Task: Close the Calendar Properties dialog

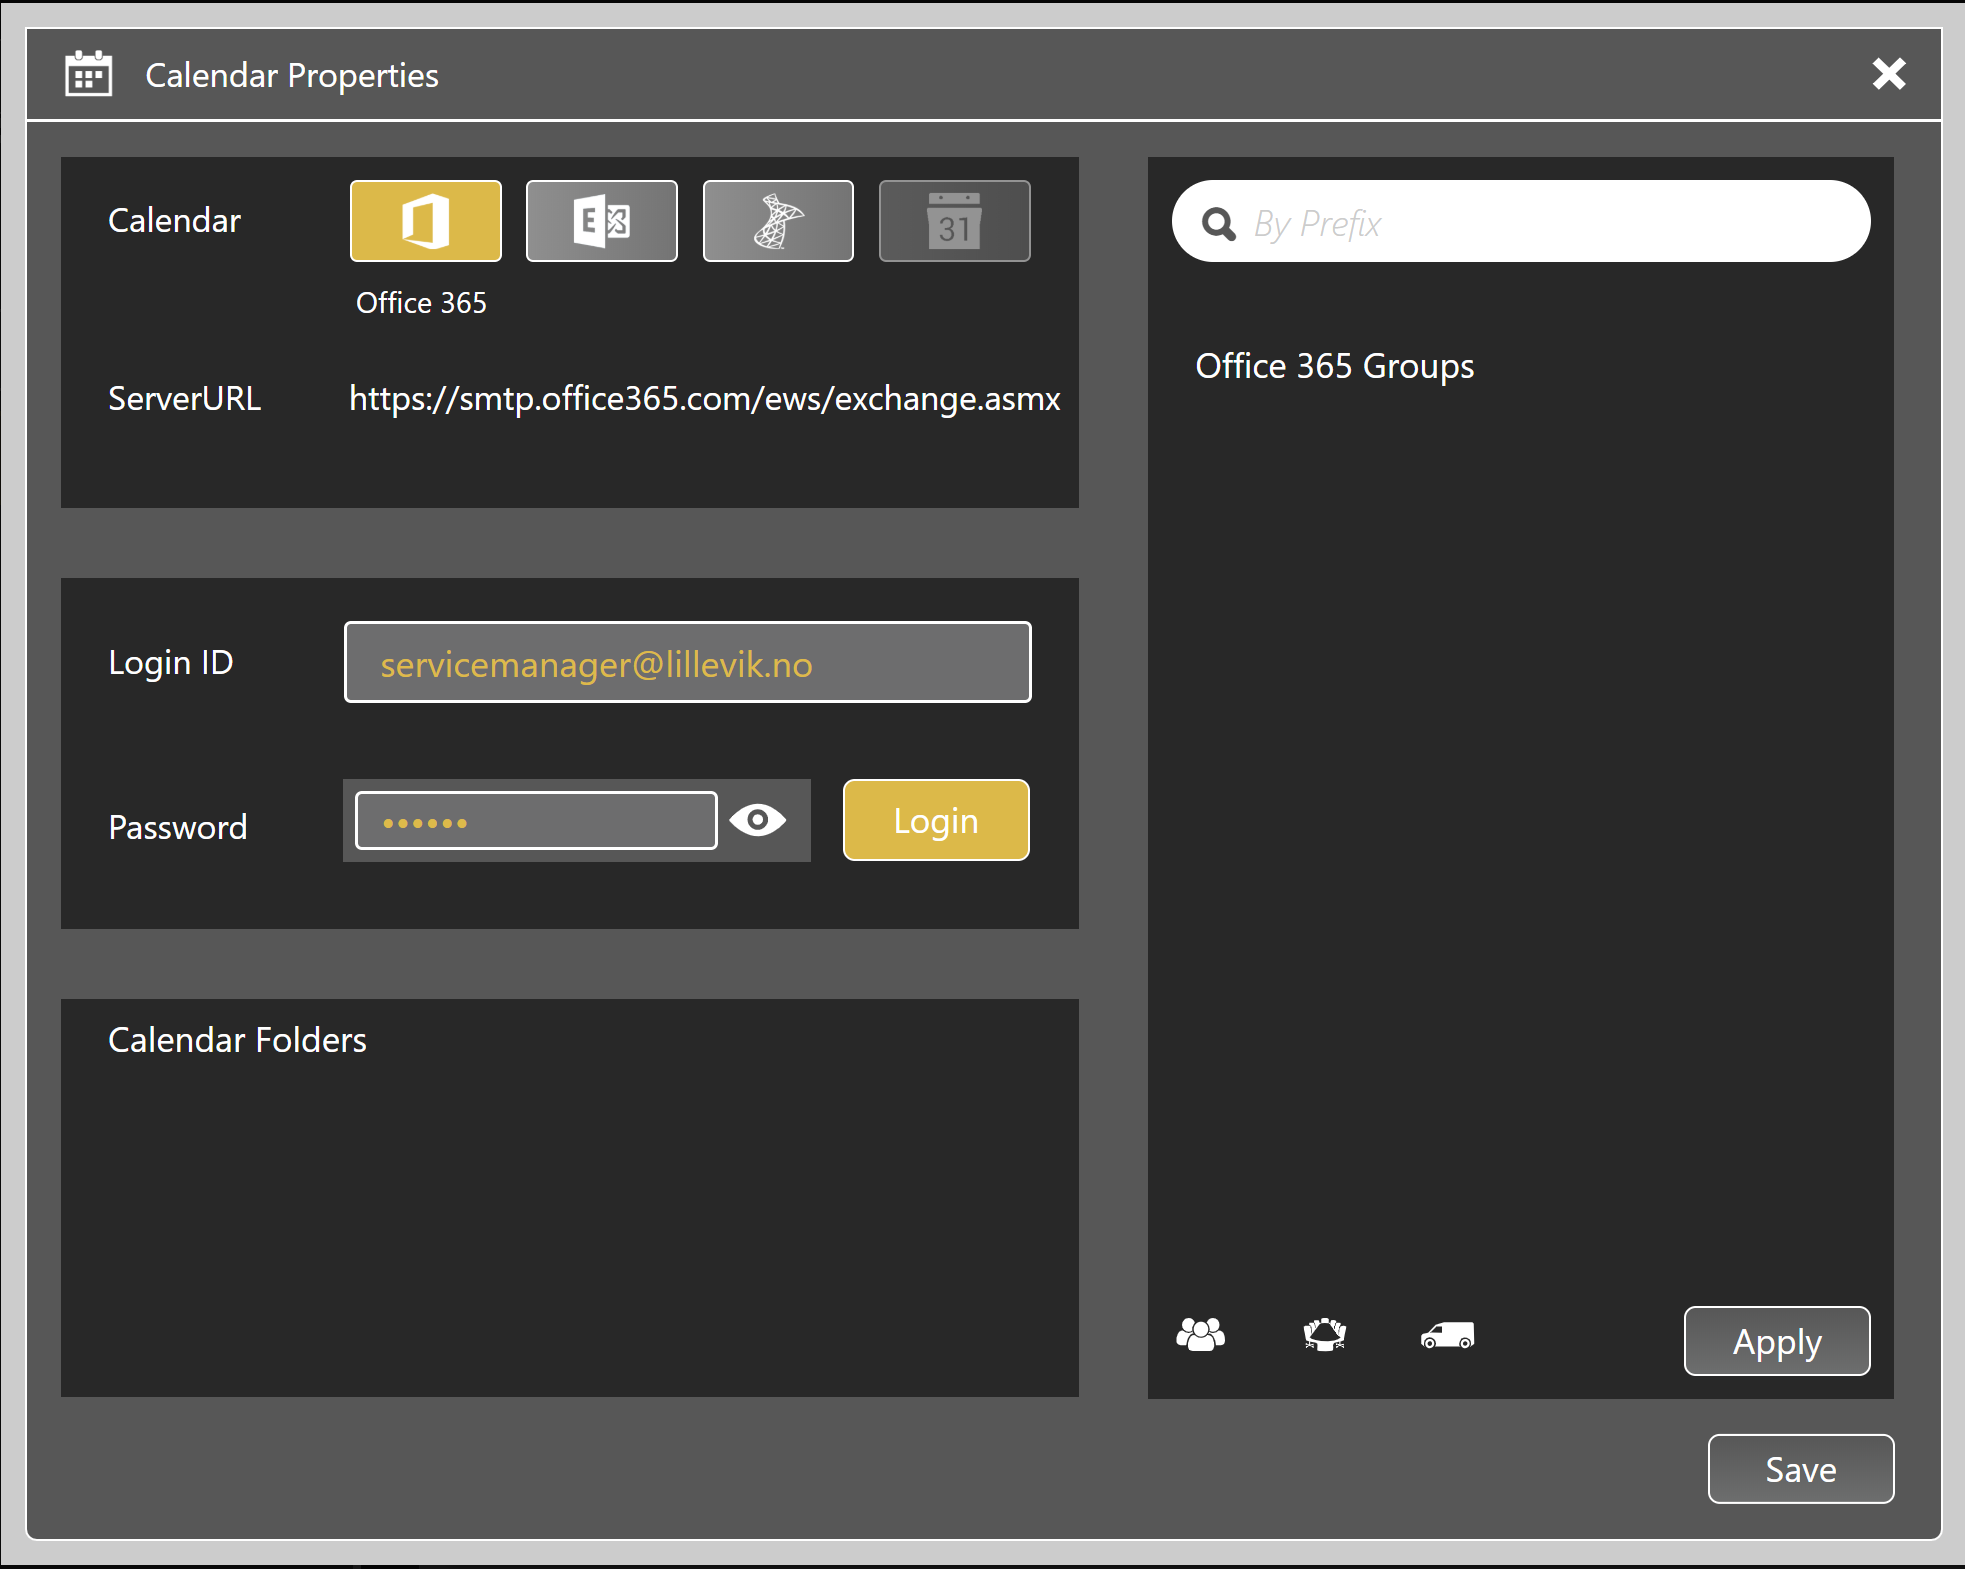Action: pyautogui.click(x=1889, y=74)
